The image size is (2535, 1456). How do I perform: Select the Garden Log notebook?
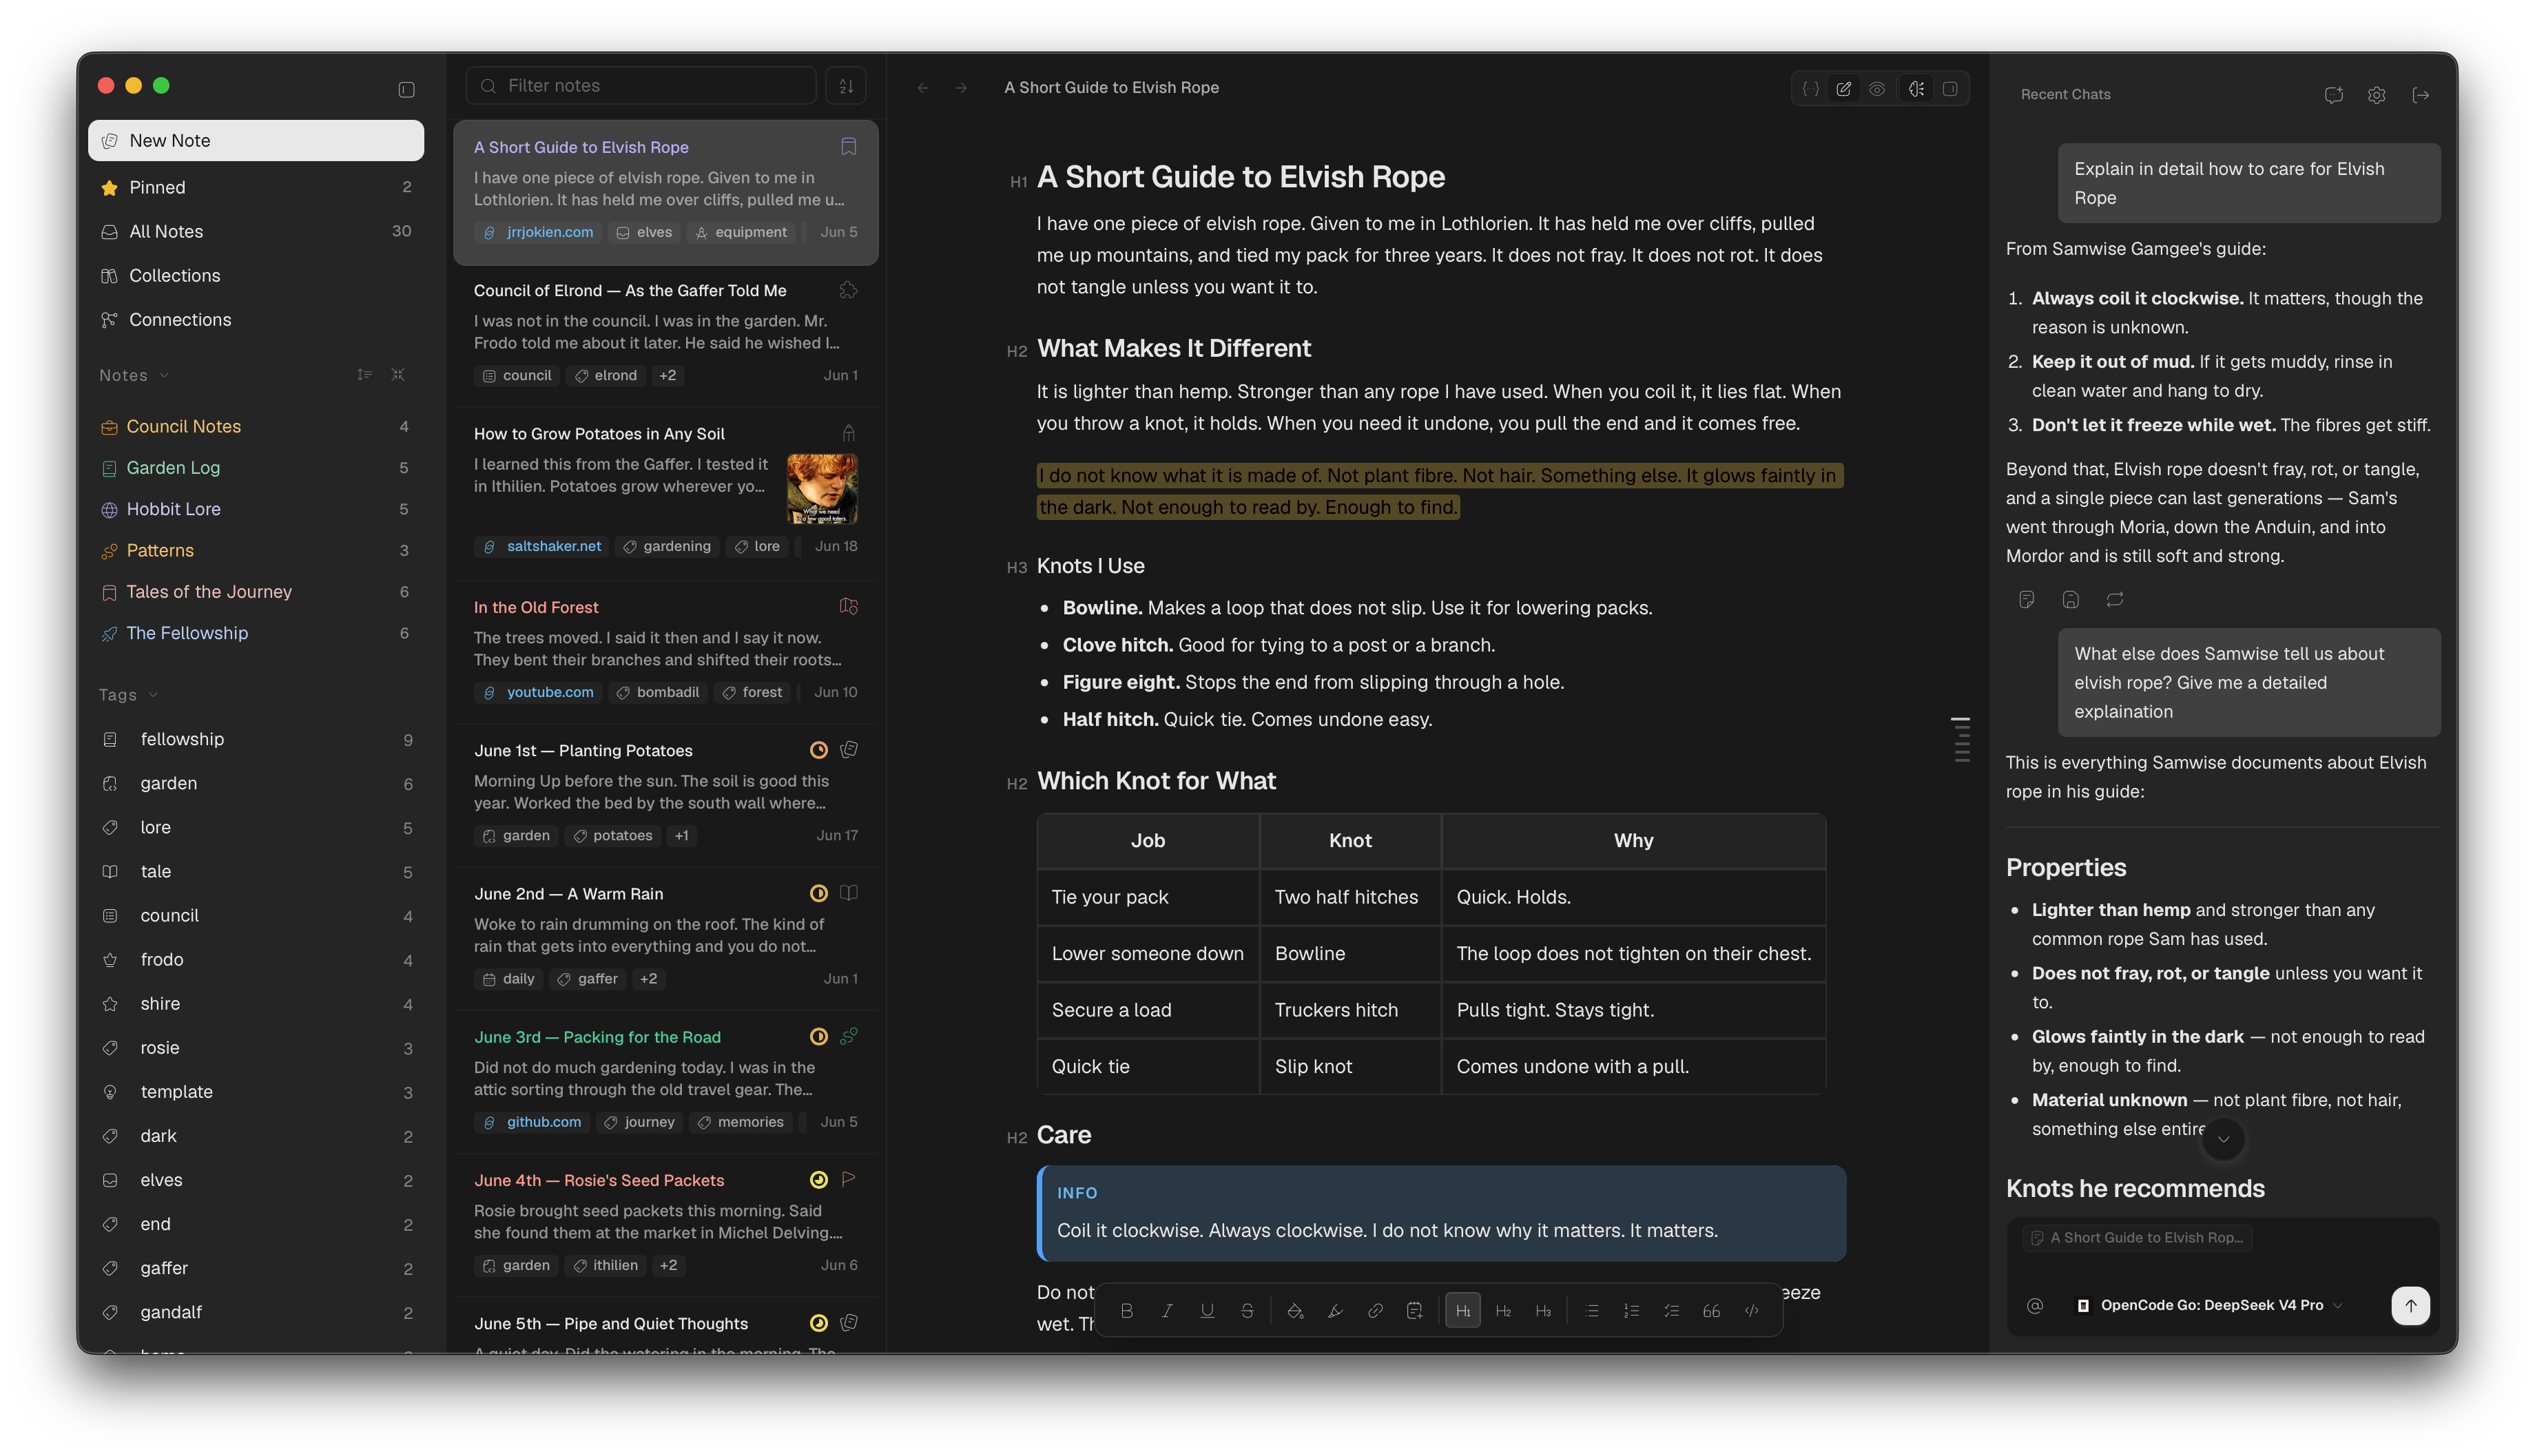click(256, 467)
